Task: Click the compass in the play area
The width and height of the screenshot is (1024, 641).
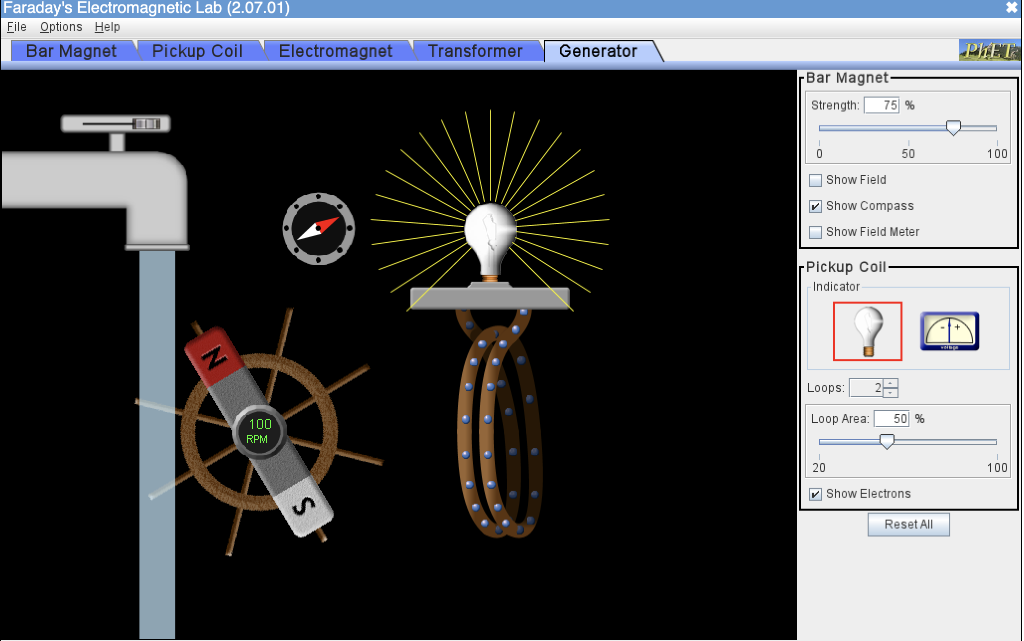Action: [318, 228]
